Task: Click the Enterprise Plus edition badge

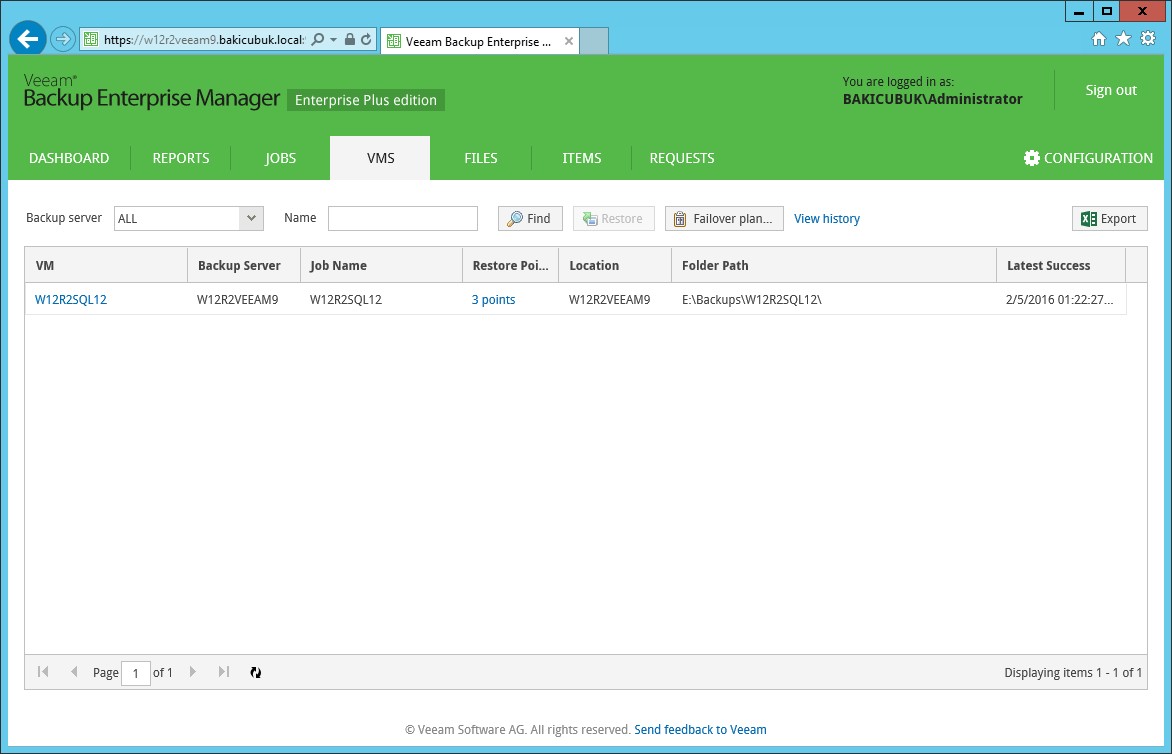Action: tap(366, 100)
